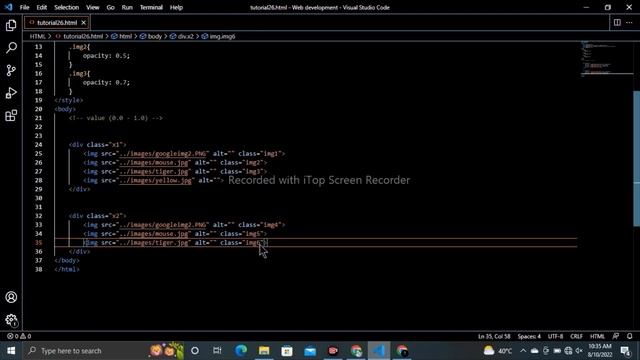Open the Accounts menu icon
Viewport: 640px width, 360px height.
point(11,297)
